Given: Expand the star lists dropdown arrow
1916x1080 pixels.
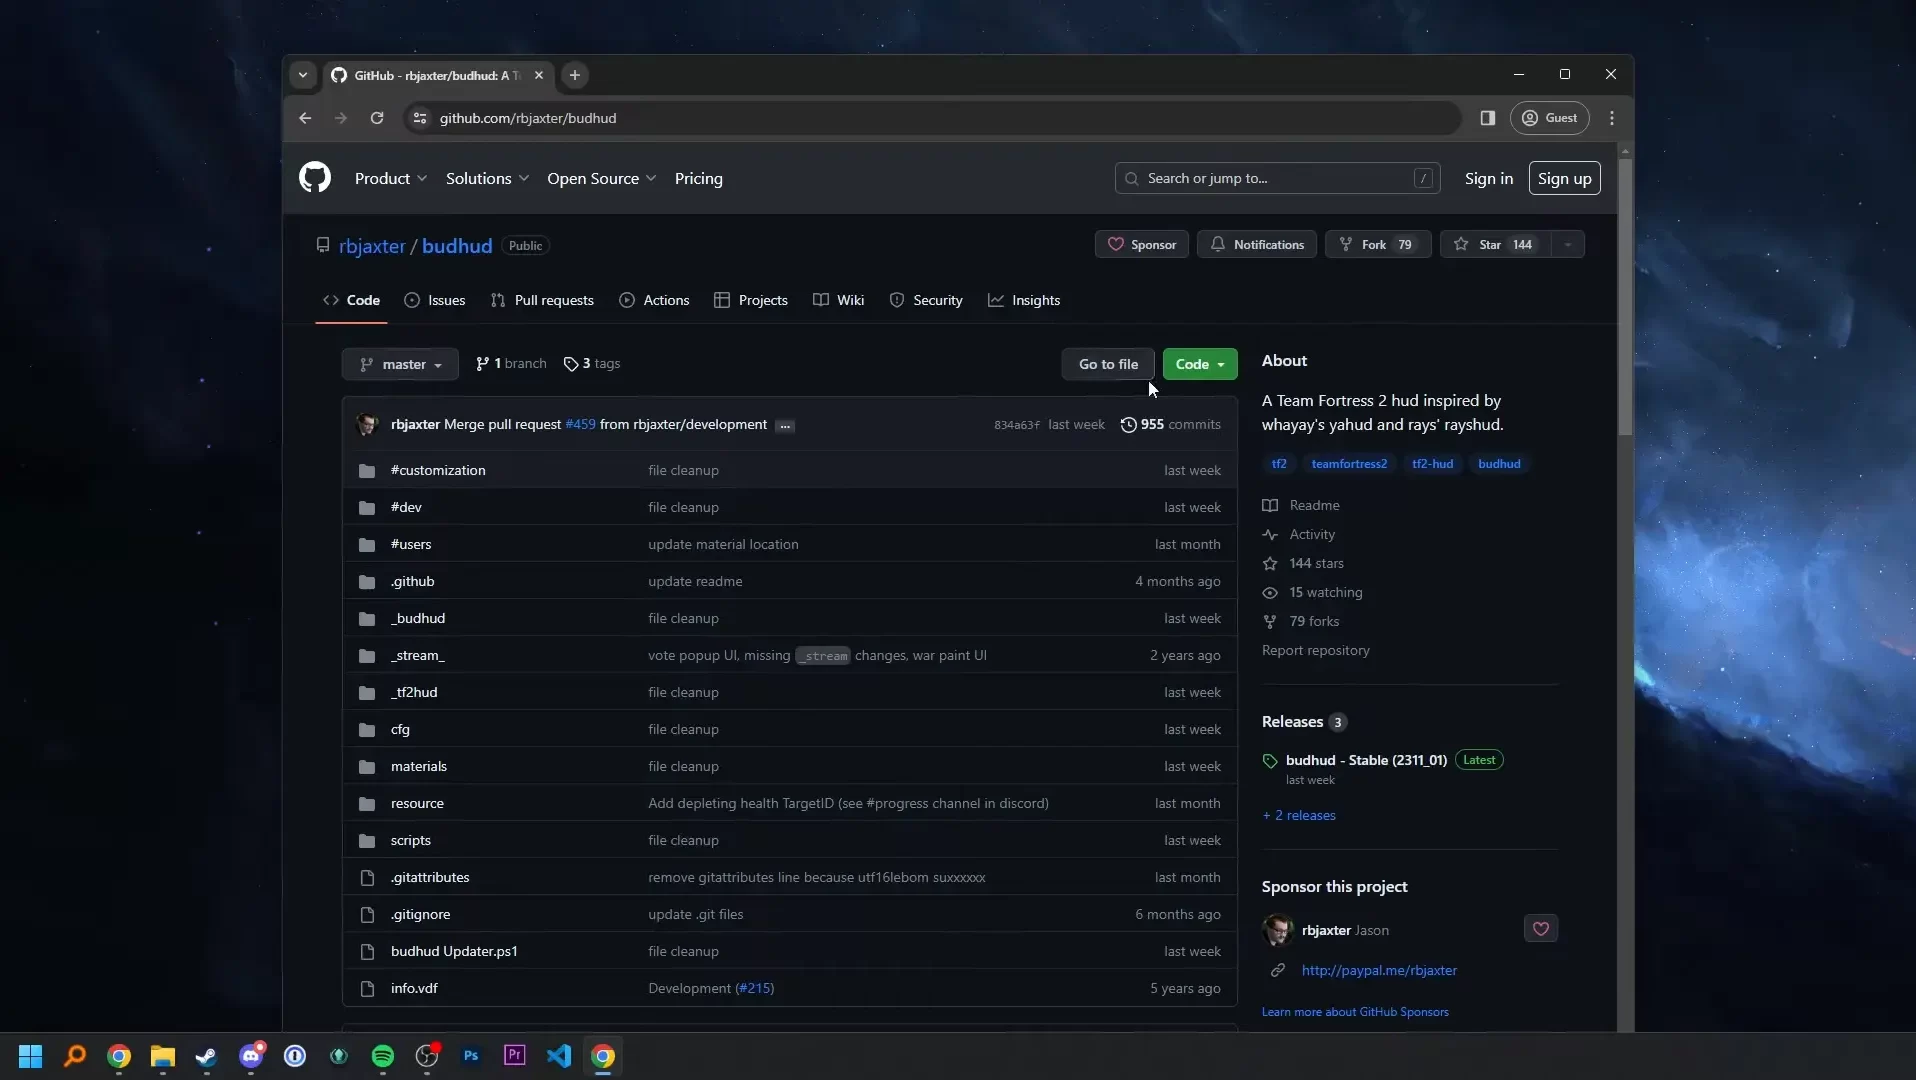Looking at the screenshot, I should [1568, 245].
